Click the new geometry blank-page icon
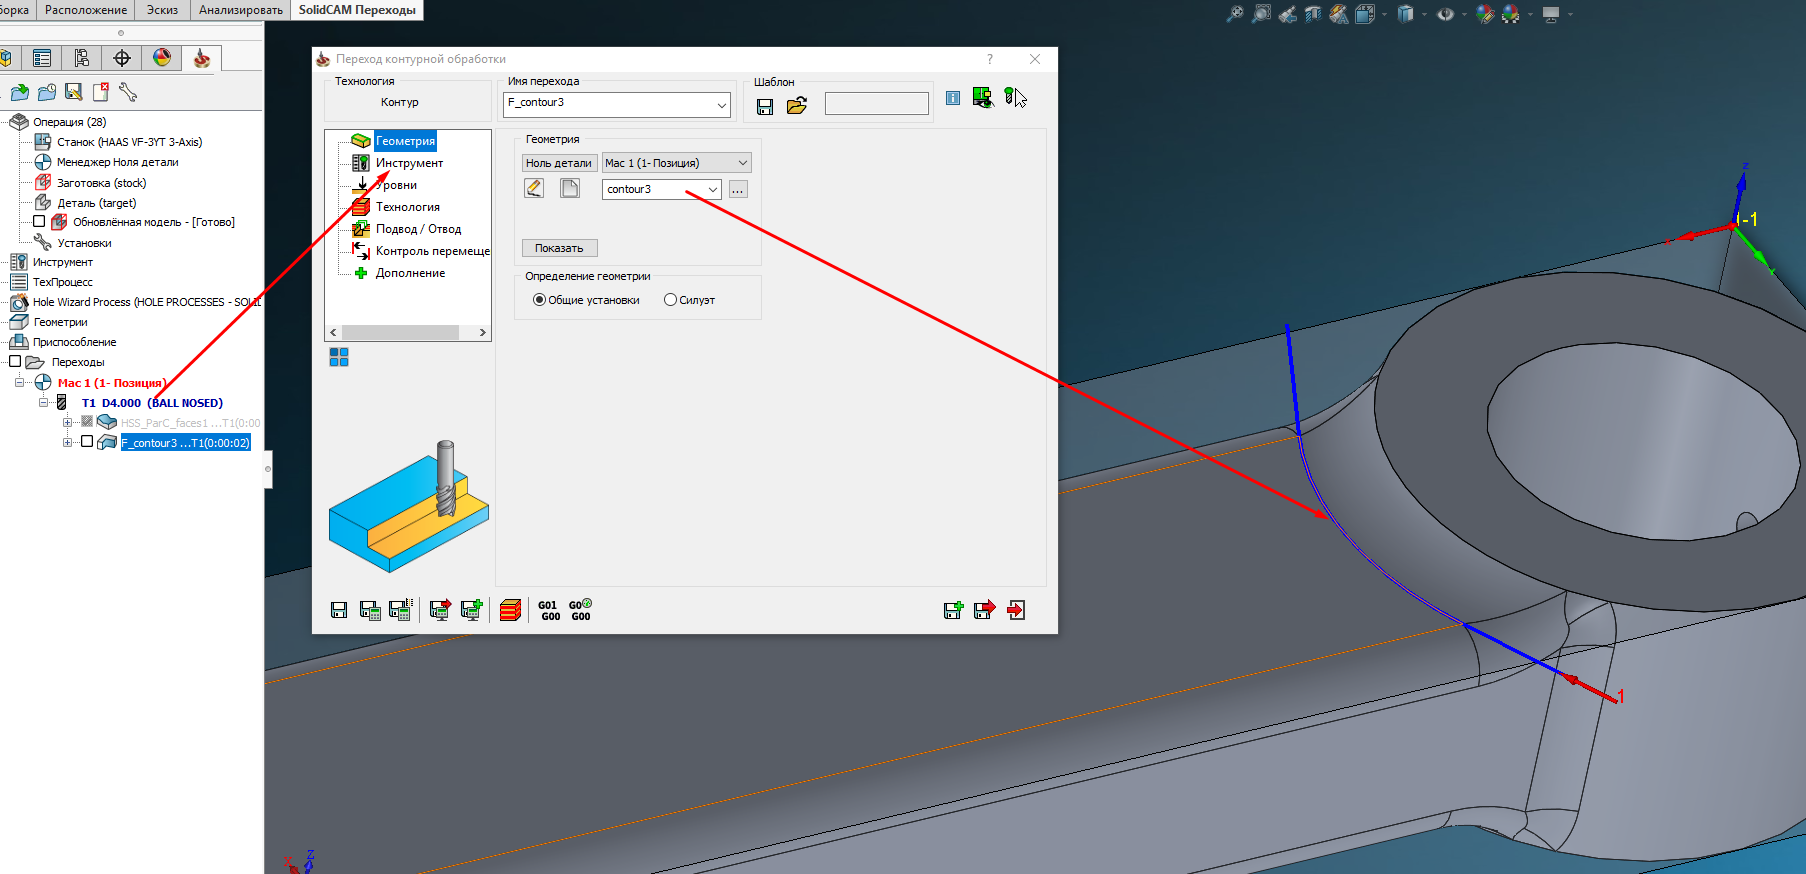 click(570, 189)
